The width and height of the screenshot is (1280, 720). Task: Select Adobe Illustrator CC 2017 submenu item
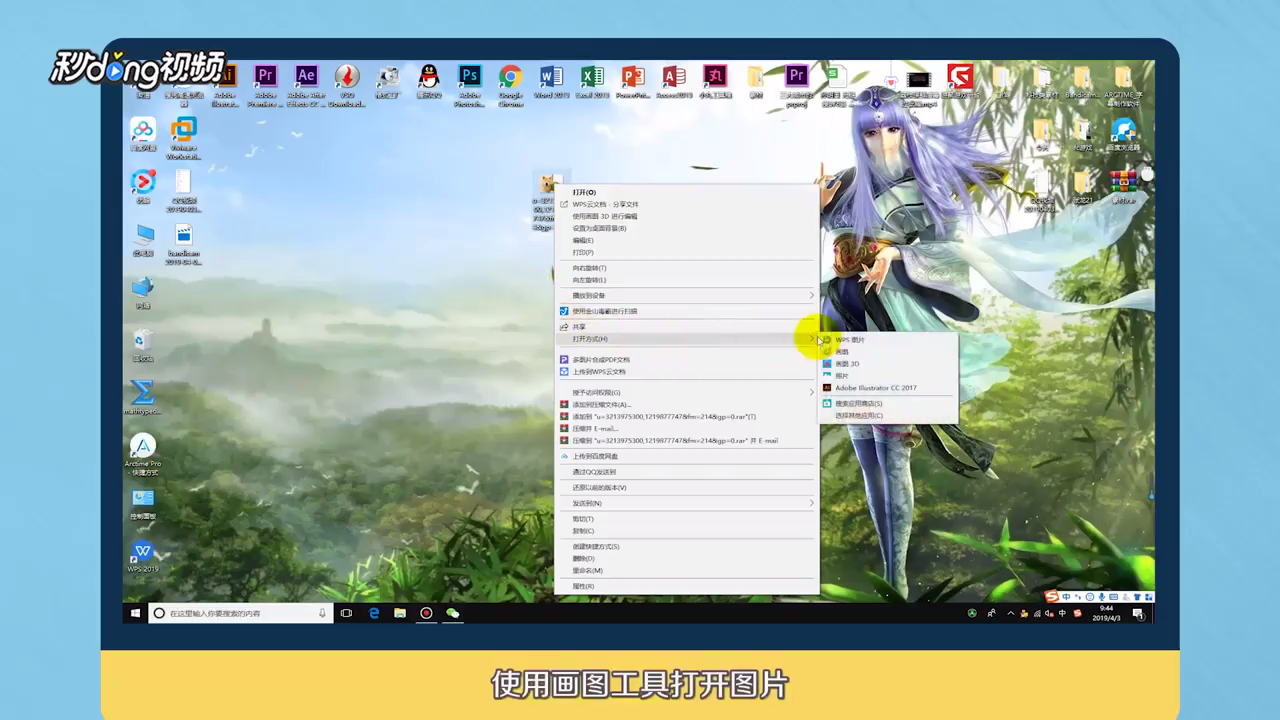(x=888, y=388)
